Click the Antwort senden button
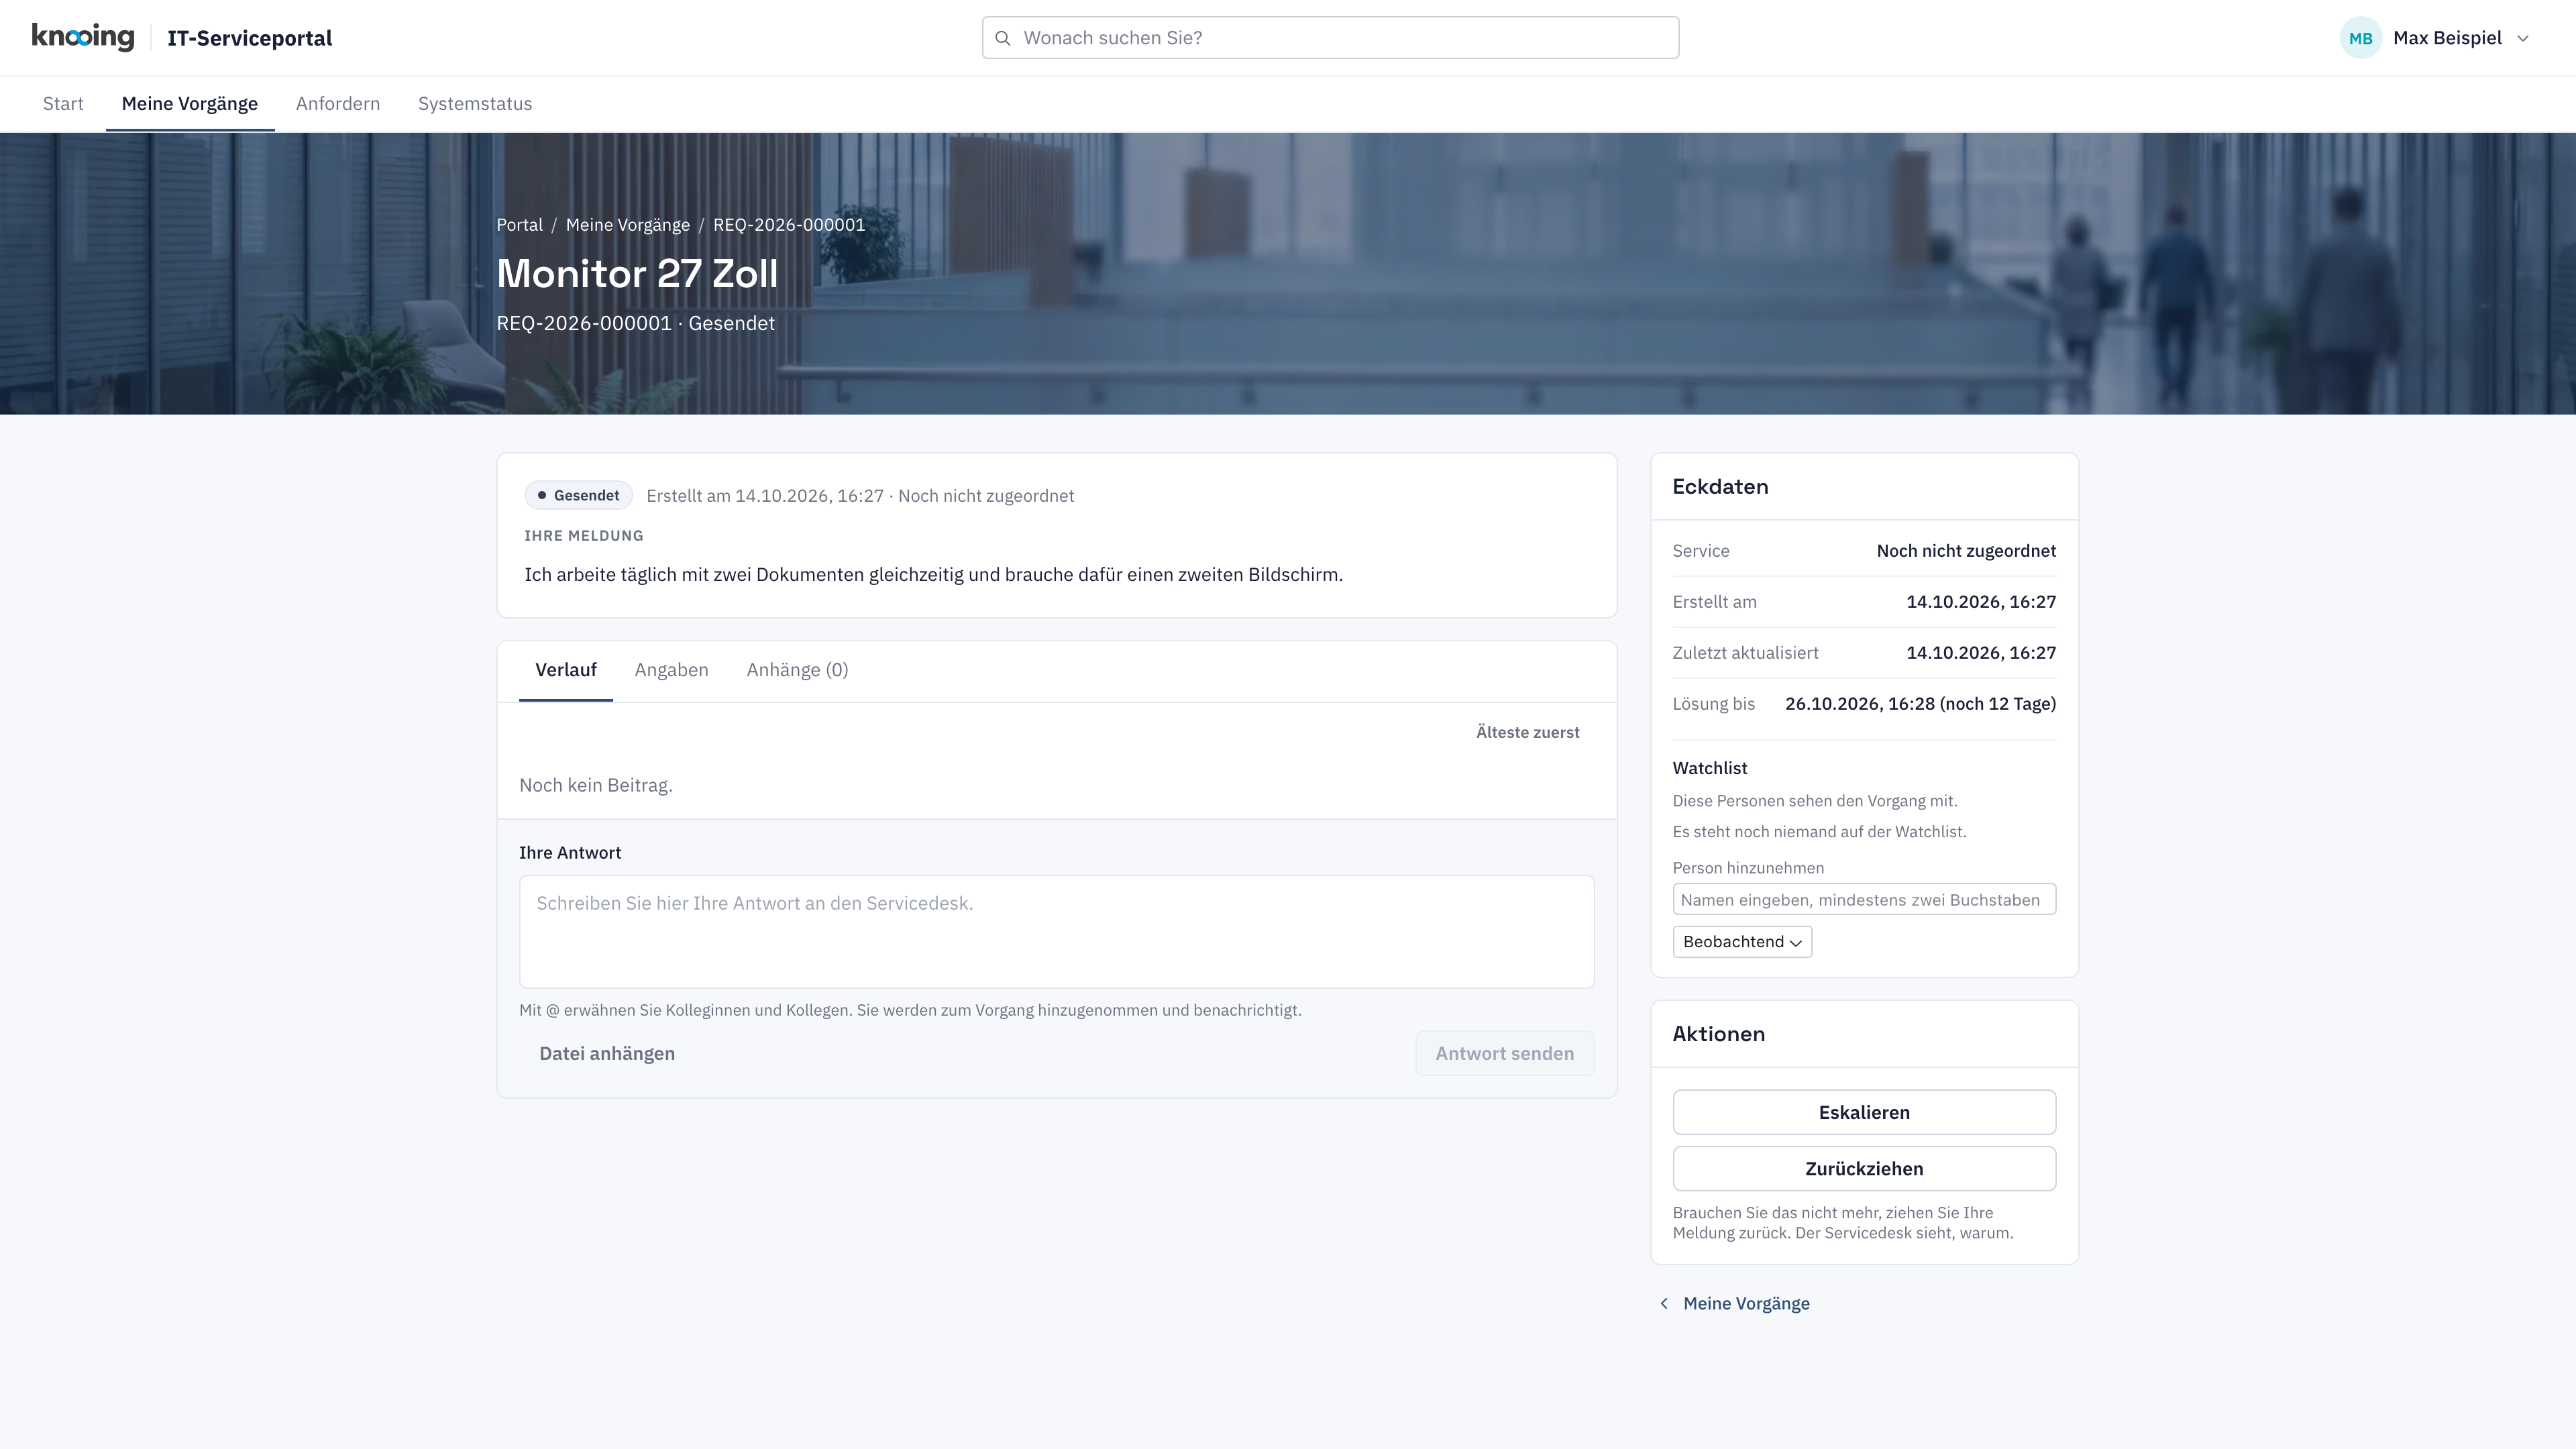 (x=1504, y=1053)
